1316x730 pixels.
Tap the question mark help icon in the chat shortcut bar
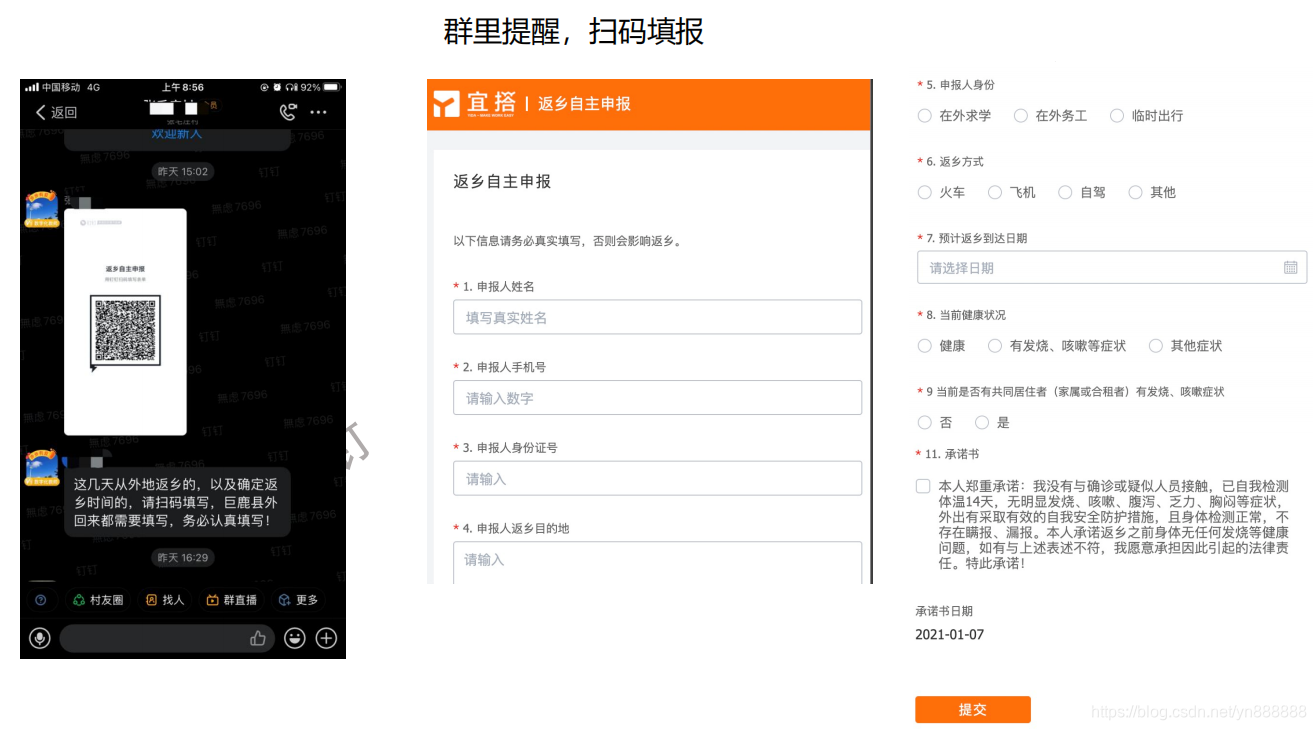40,600
